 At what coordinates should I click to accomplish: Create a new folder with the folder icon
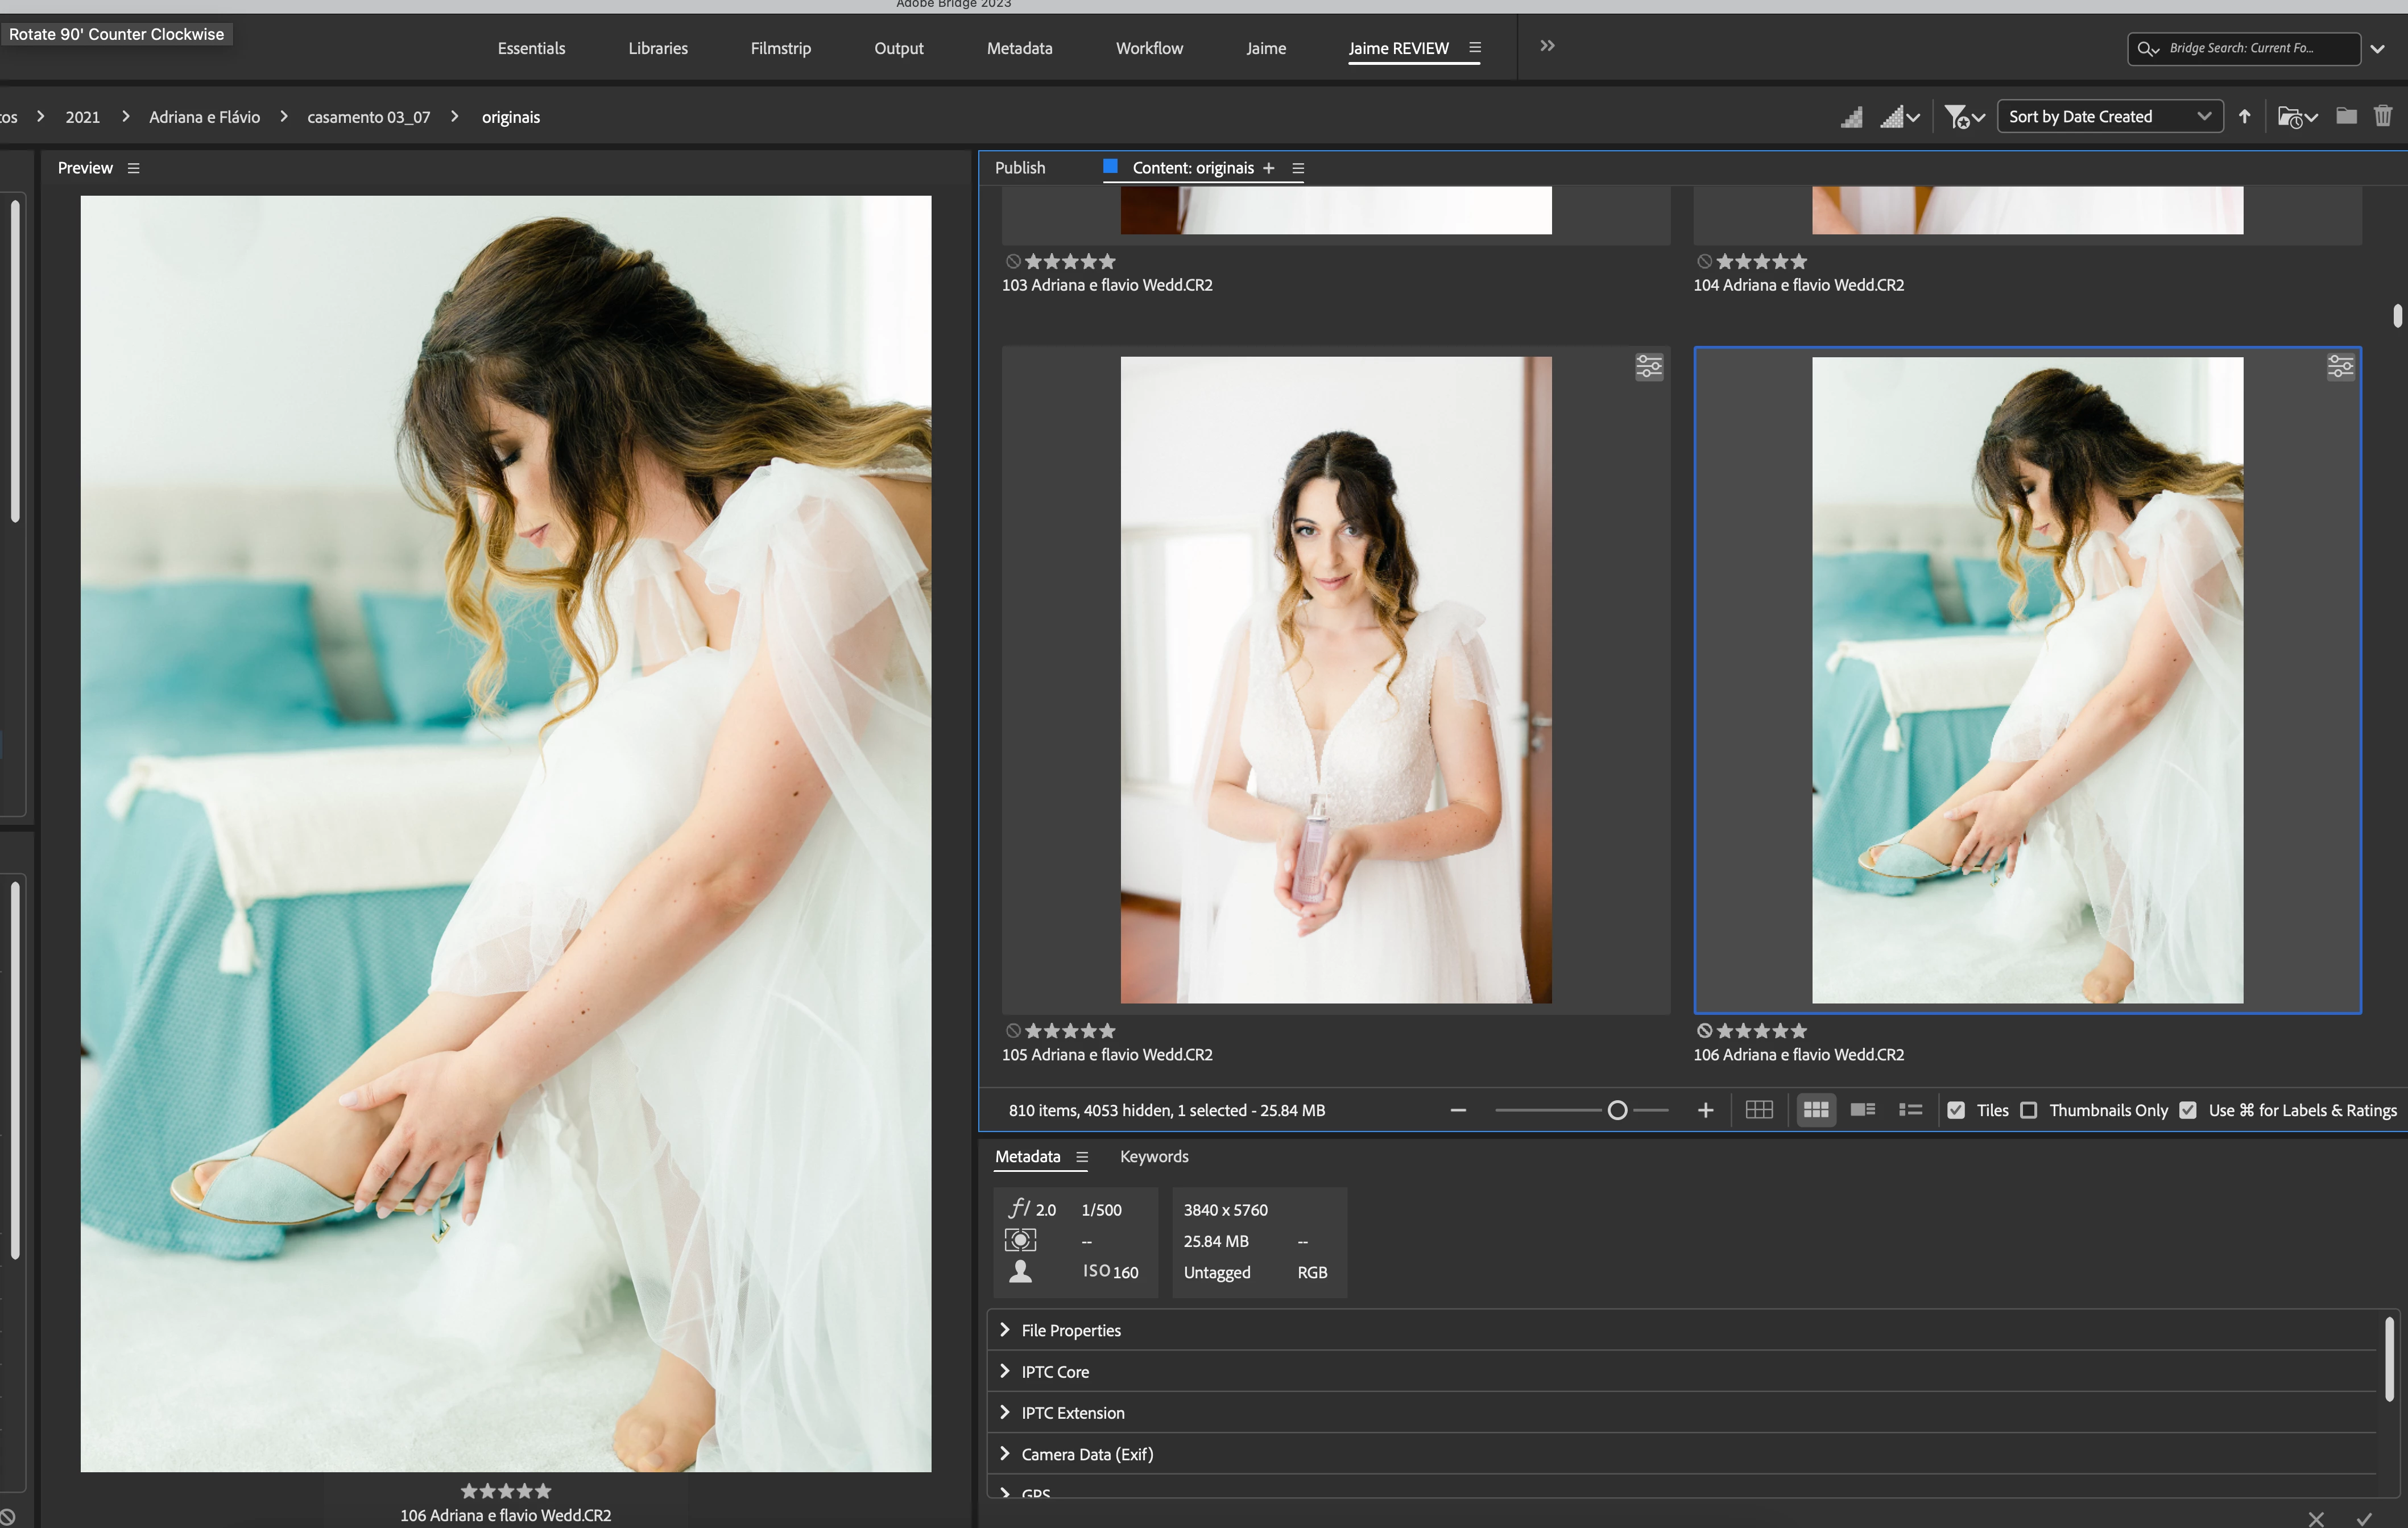tap(2346, 117)
